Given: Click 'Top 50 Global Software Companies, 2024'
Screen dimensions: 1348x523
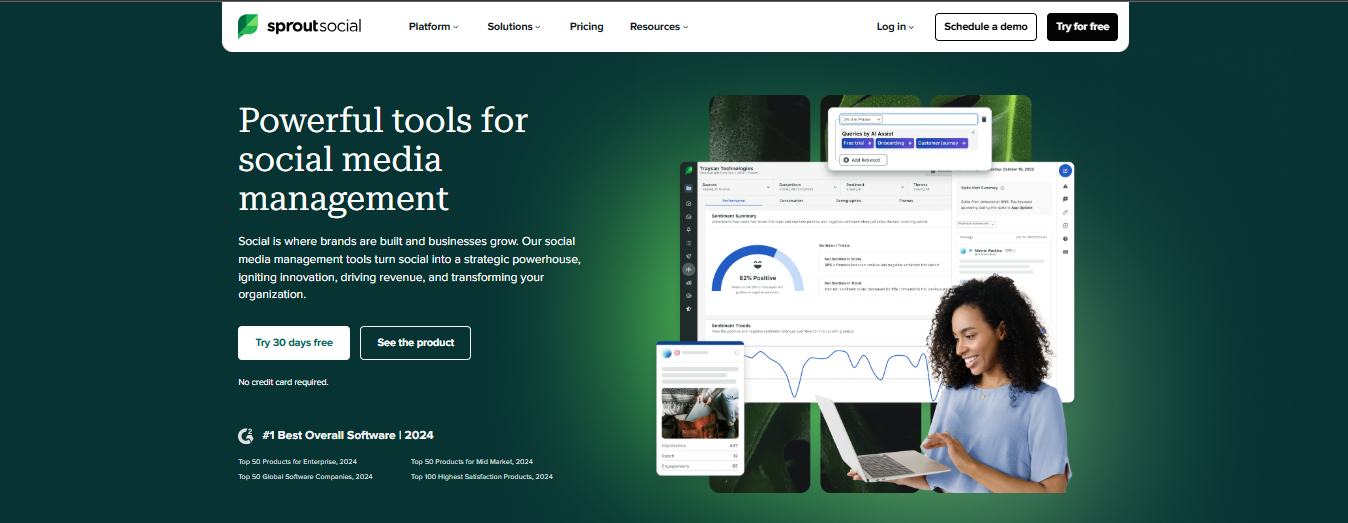Looking at the screenshot, I should point(305,477).
